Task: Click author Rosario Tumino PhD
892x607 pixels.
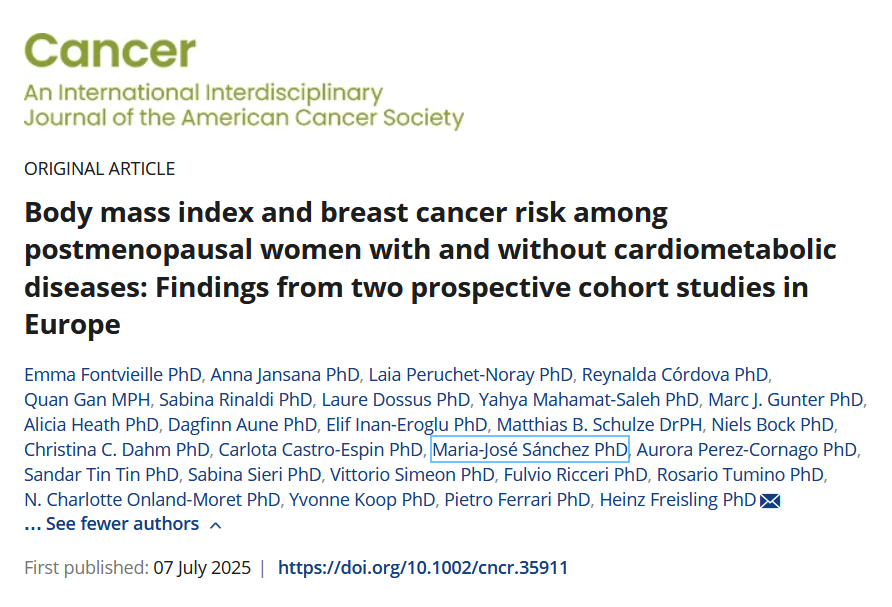Action: point(743,475)
